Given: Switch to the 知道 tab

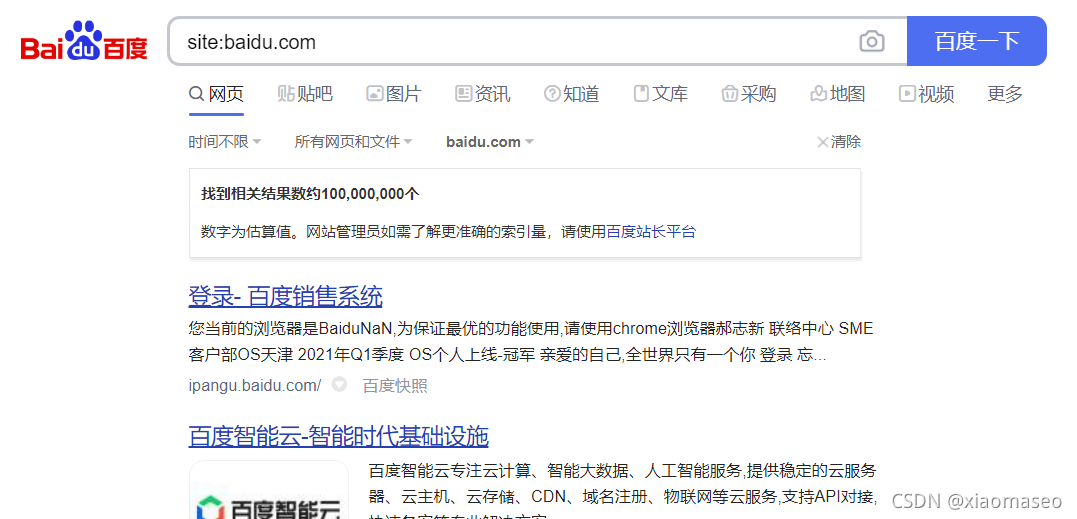Looking at the screenshot, I should pyautogui.click(x=571, y=94).
